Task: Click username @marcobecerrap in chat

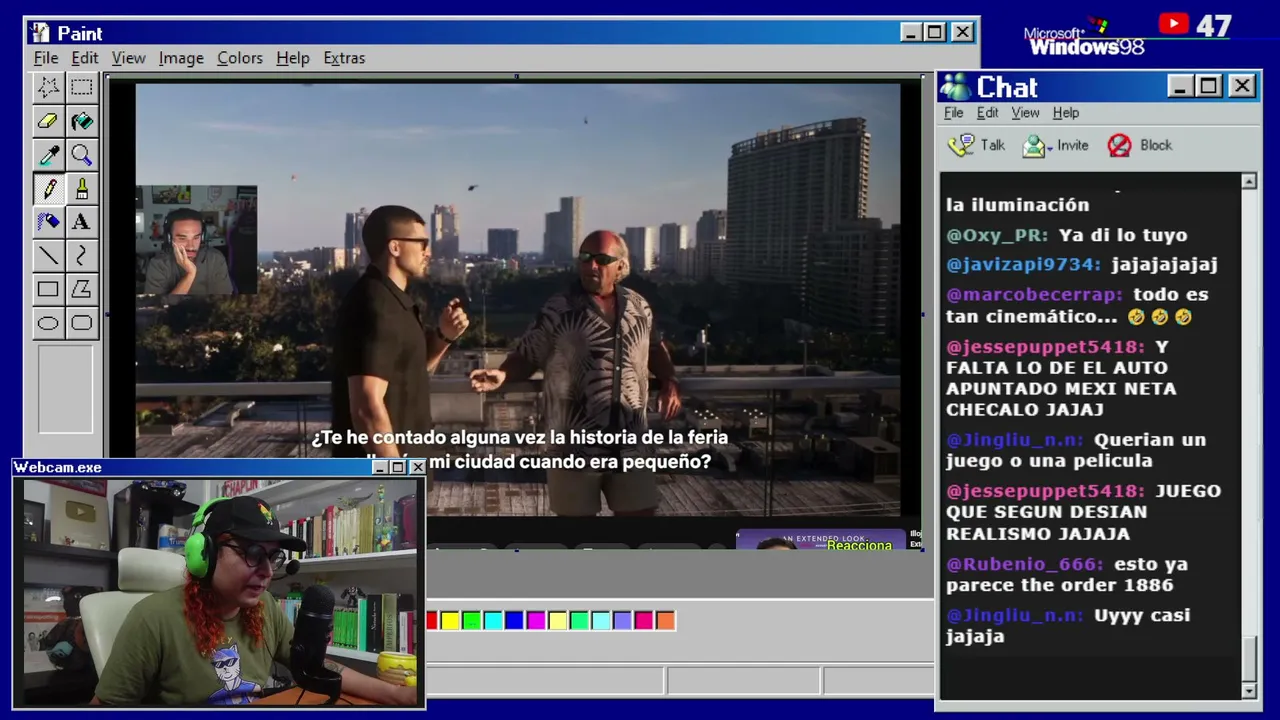Action: [x=1035, y=295]
